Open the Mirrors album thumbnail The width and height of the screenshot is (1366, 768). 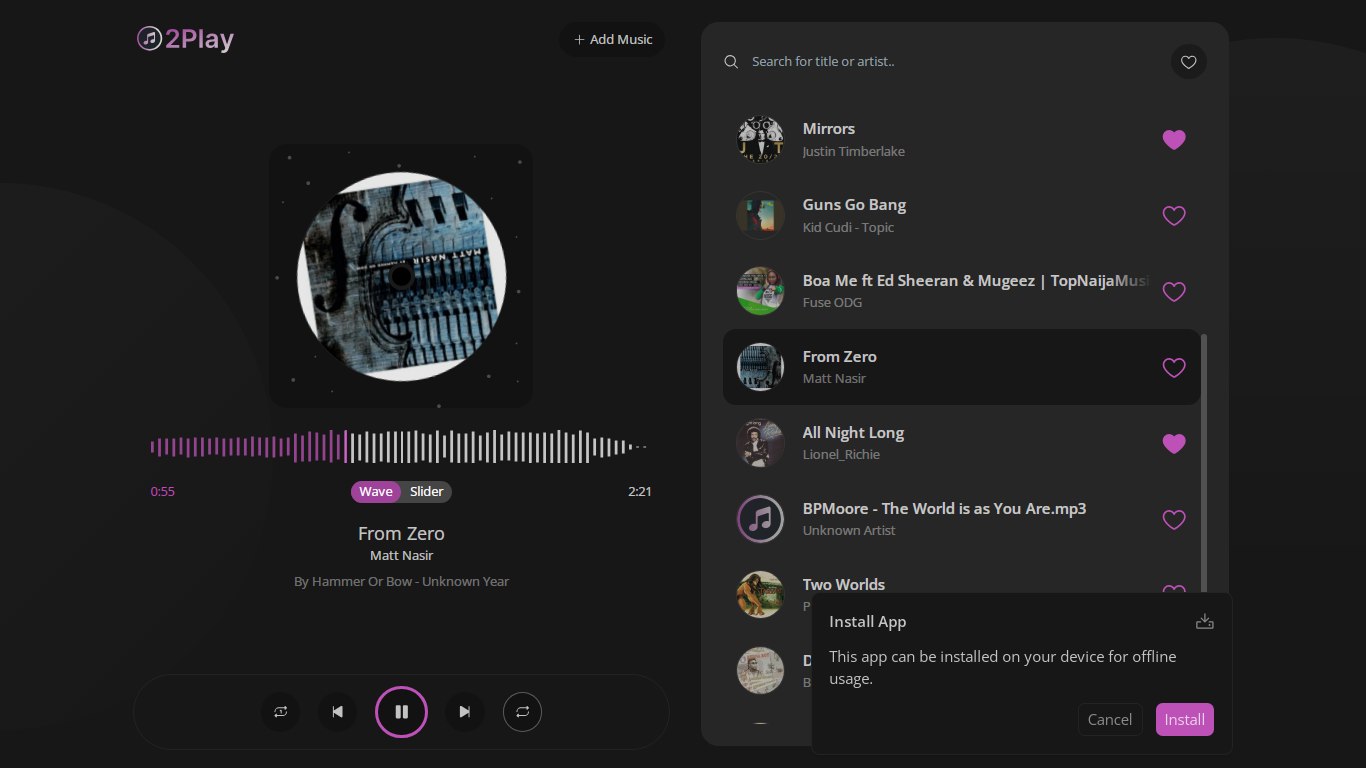pos(760,139)
